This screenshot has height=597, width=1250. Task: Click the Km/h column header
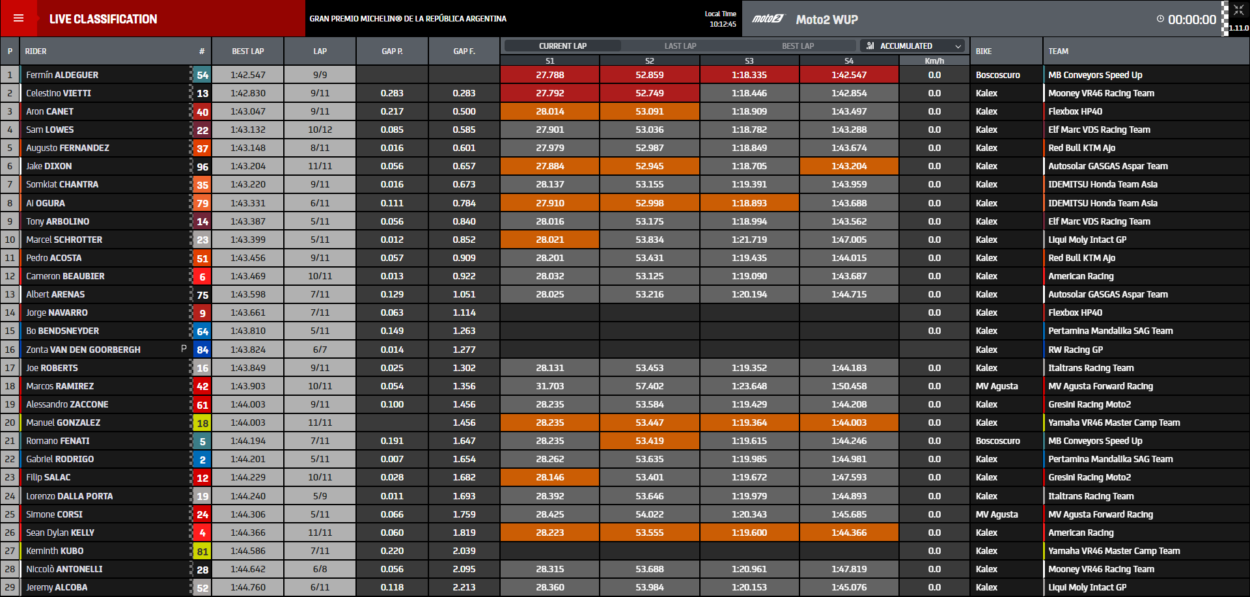tap(934, 61)
